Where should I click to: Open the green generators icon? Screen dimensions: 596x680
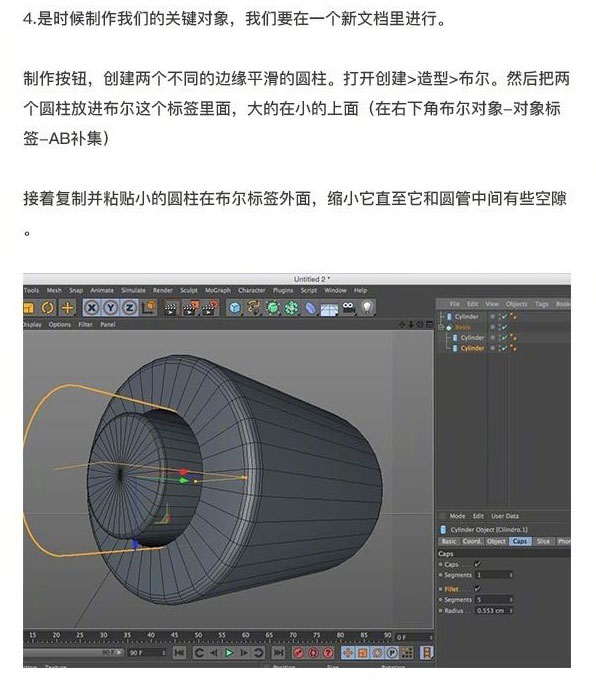point(273,308)
